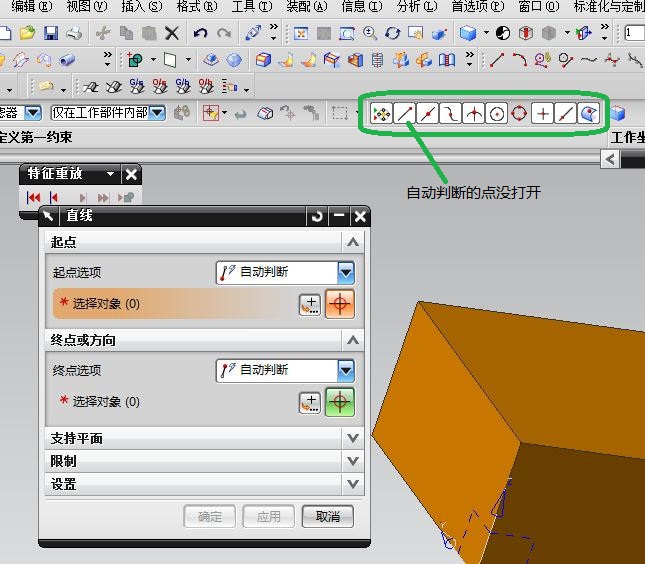Open the 编辑(E) menu
This screenshot has height=564, width=645.
click(32, 6)
